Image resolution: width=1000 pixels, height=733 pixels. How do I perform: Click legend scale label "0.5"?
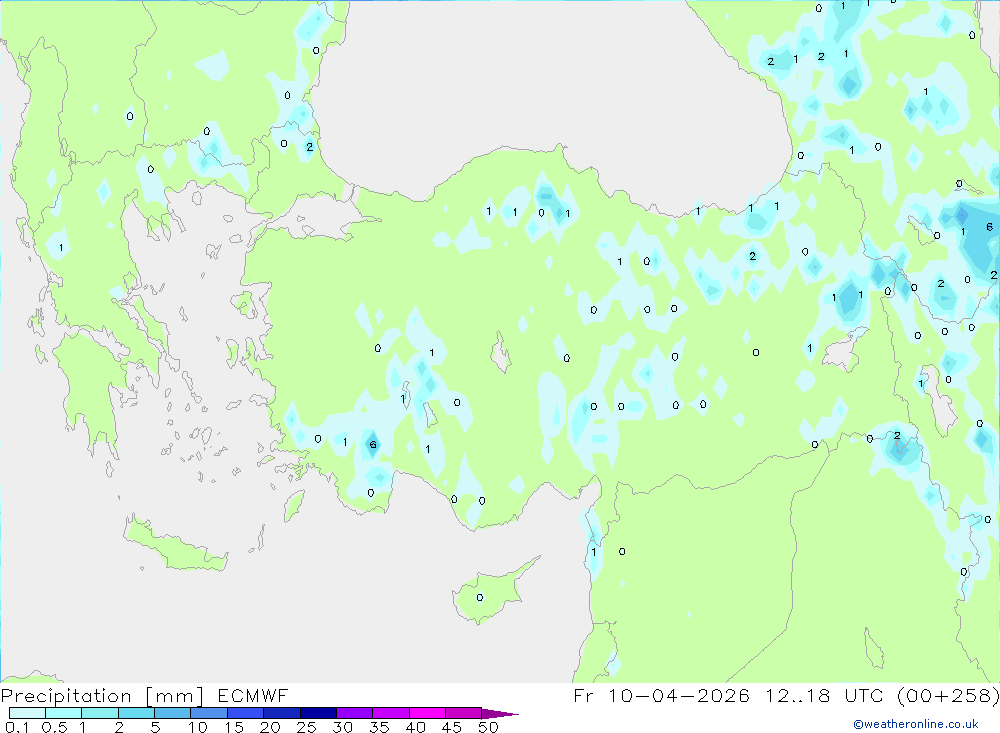(54, 727)
